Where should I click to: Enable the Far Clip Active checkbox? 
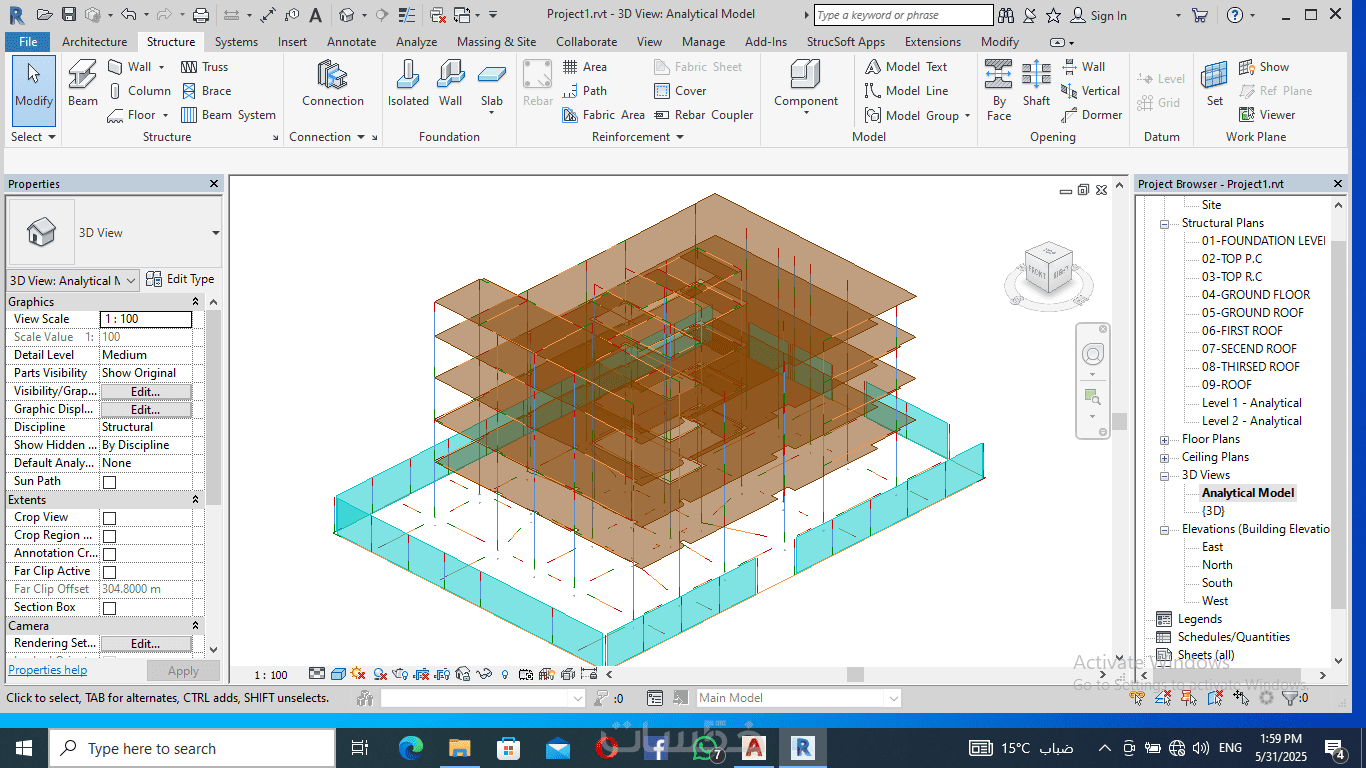(x=110, y=572)
